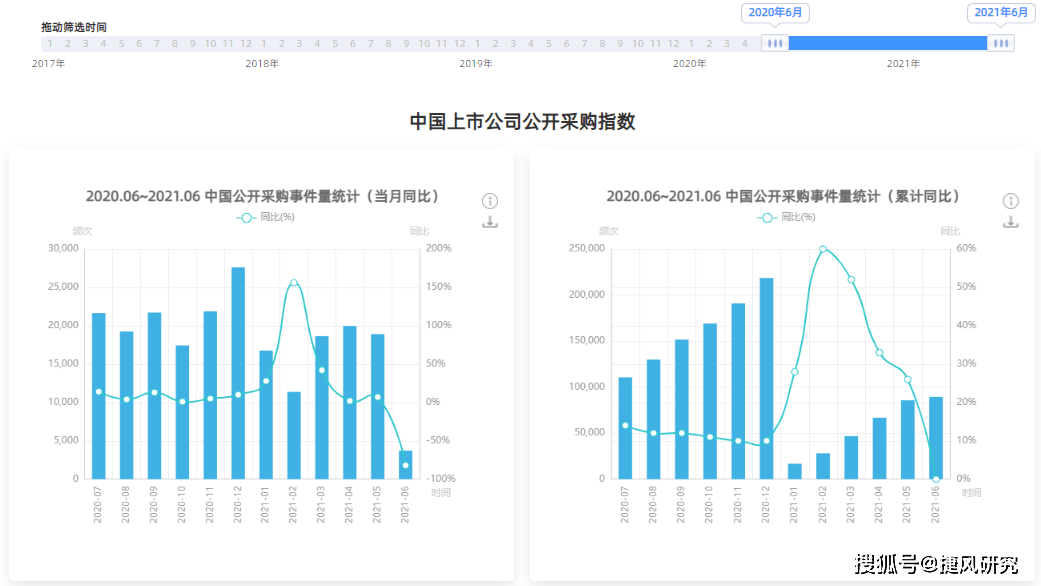1041x586 pixels.
Task: Click the download icon on the 累计同比 chart
Action: pyautogui.click(x=1010, y=220)
